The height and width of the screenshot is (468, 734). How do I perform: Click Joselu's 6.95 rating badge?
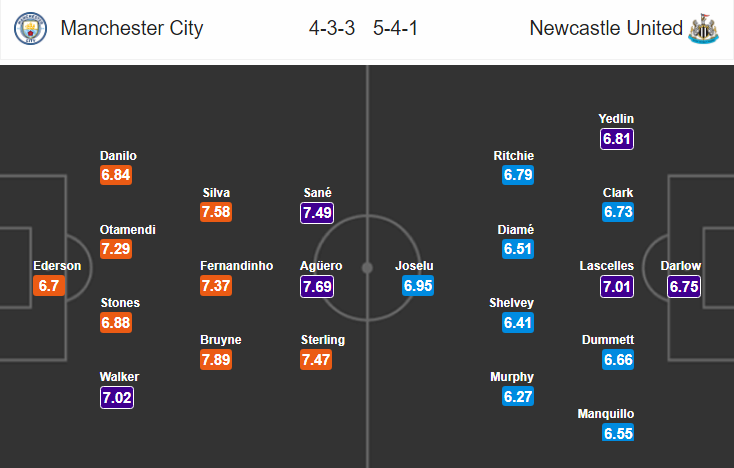point(418,285)
